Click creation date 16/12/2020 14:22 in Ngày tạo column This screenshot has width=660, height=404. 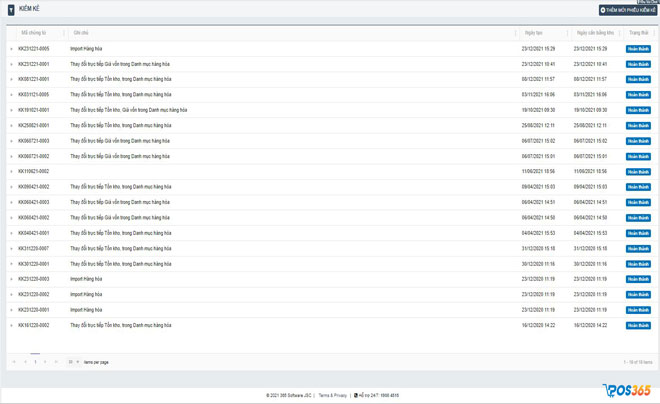(x=538, y=325)
